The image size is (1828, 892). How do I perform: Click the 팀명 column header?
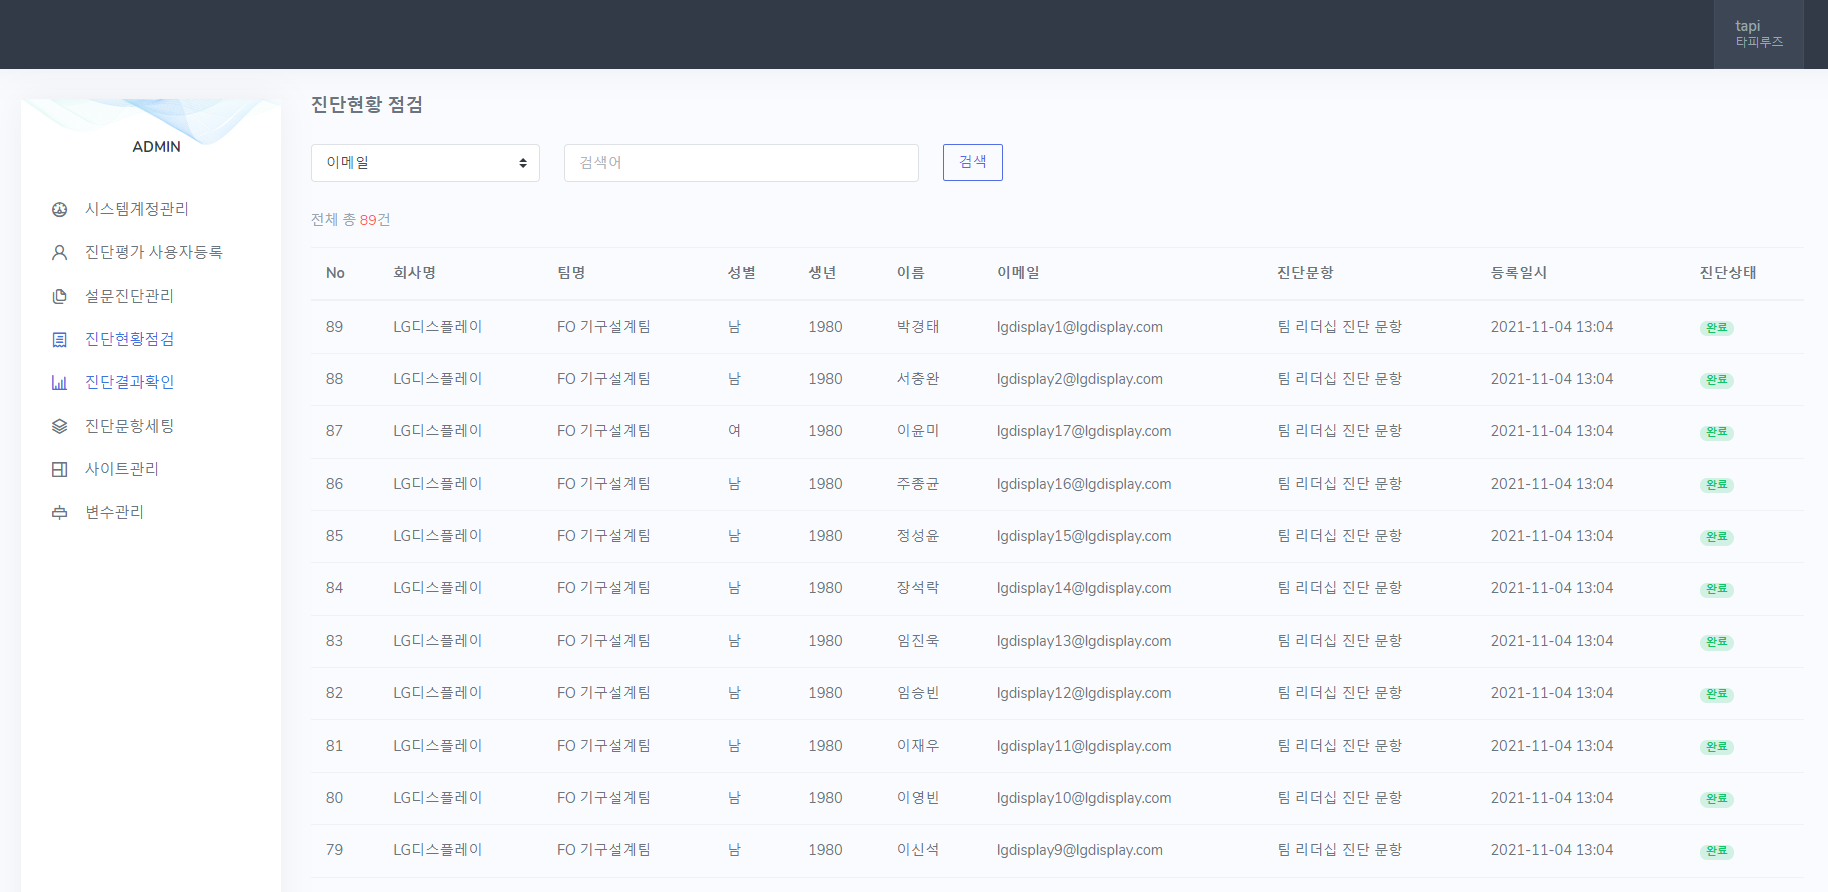tap(571, 273)
